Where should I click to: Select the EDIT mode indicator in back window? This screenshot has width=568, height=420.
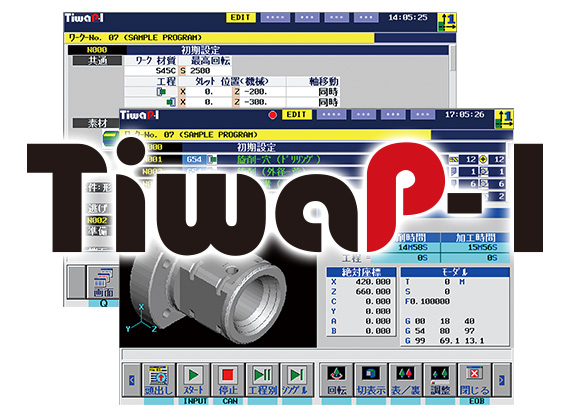[x=241, y=17]
